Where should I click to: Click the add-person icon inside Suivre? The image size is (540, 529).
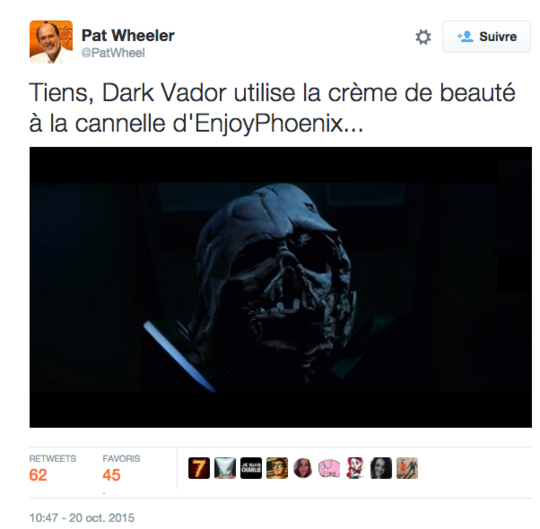[465, 36]
